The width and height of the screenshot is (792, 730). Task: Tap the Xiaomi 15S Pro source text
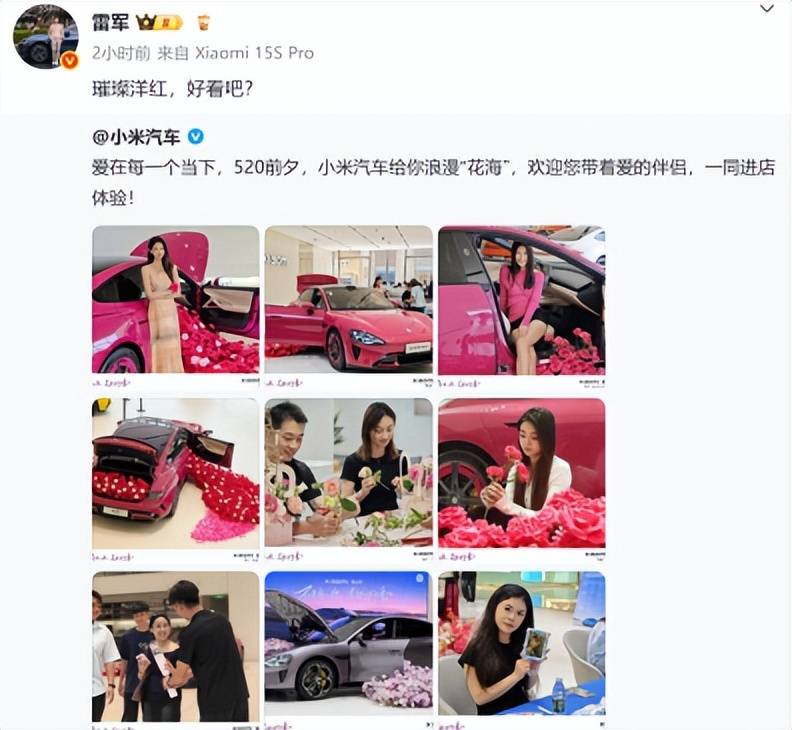(255, 53)
